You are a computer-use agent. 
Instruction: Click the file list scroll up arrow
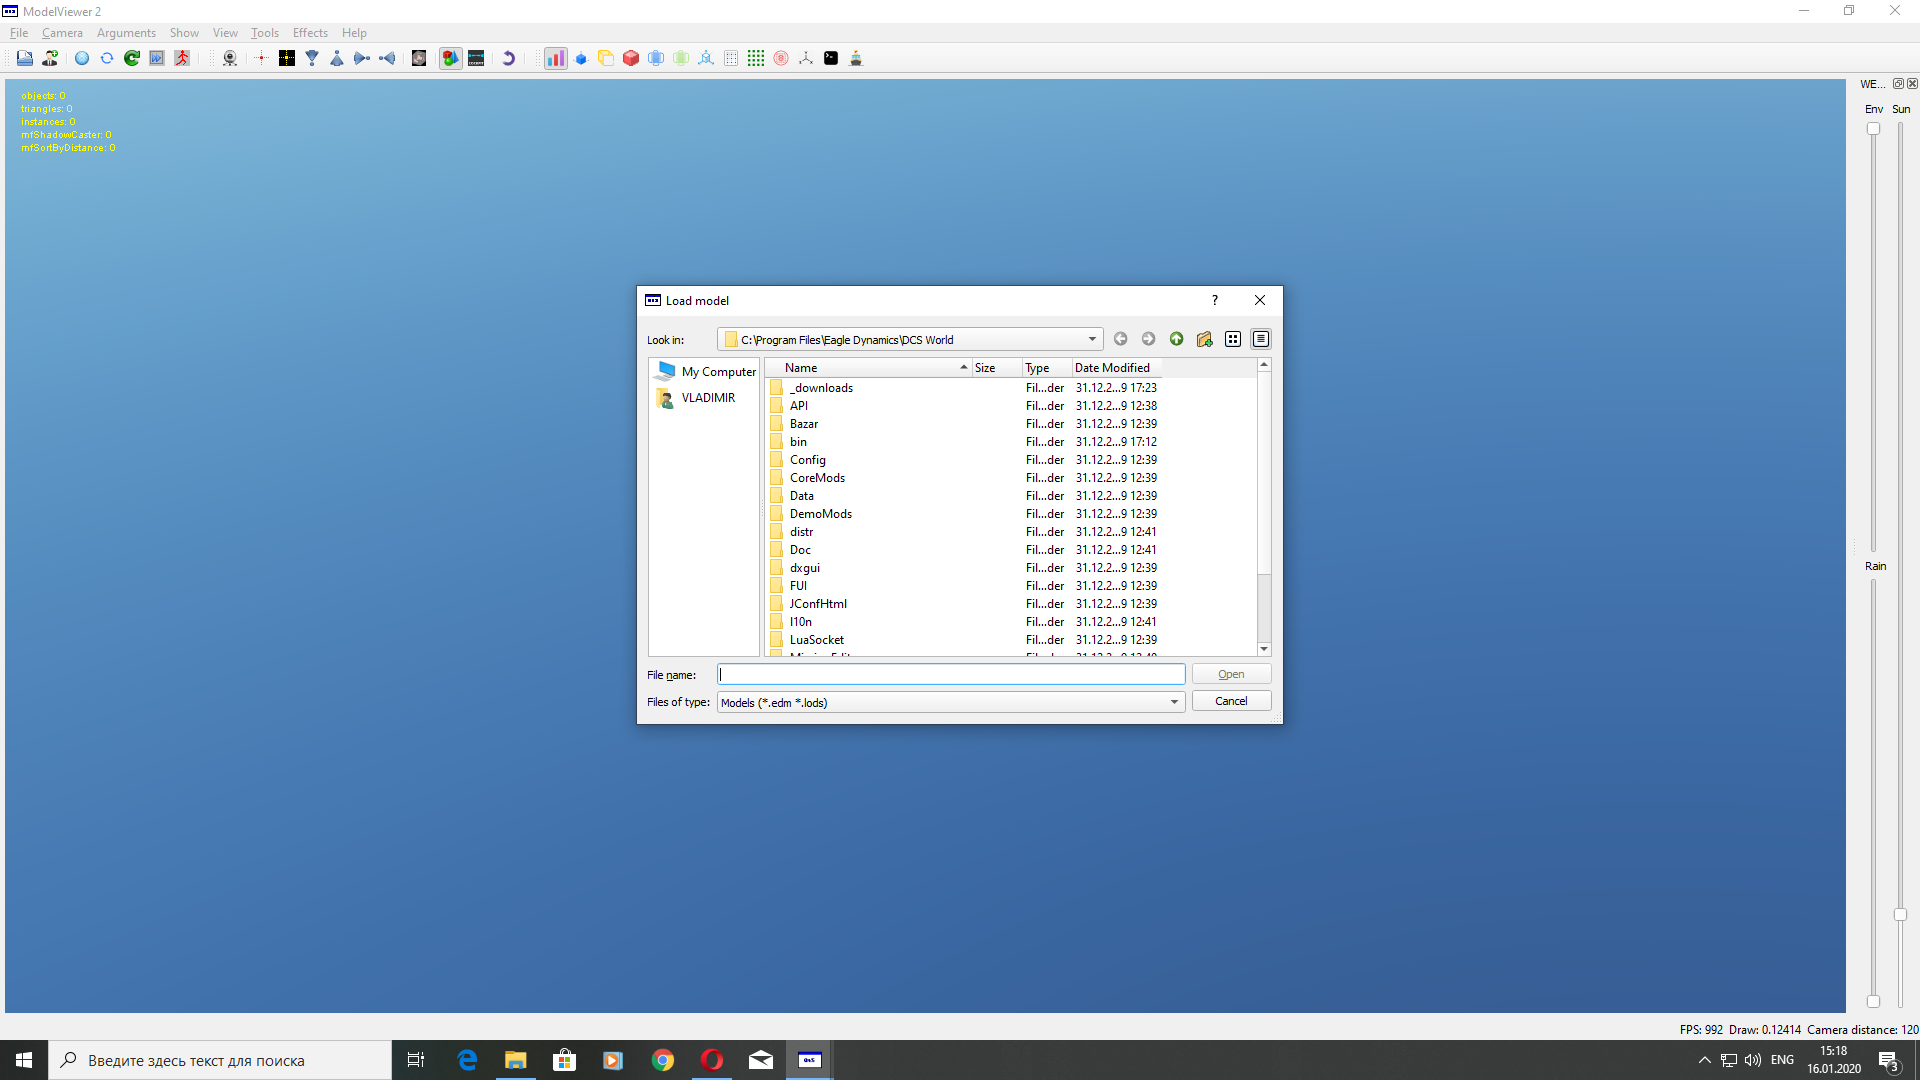tap(1264, 366)
